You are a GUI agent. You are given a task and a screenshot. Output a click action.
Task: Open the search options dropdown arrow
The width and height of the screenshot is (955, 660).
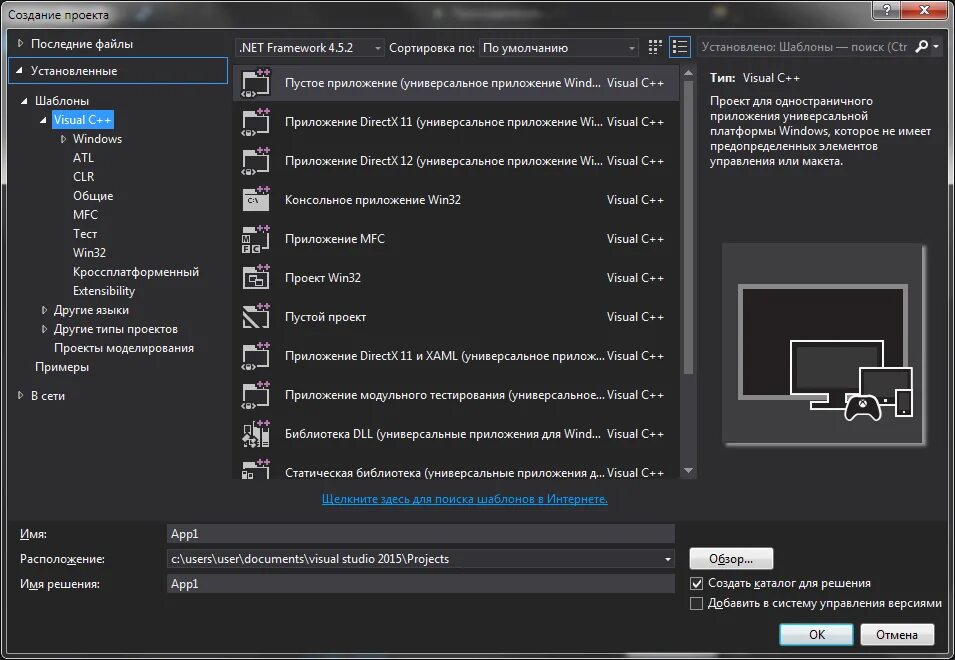pyautogui.click(x=936, y=46)
